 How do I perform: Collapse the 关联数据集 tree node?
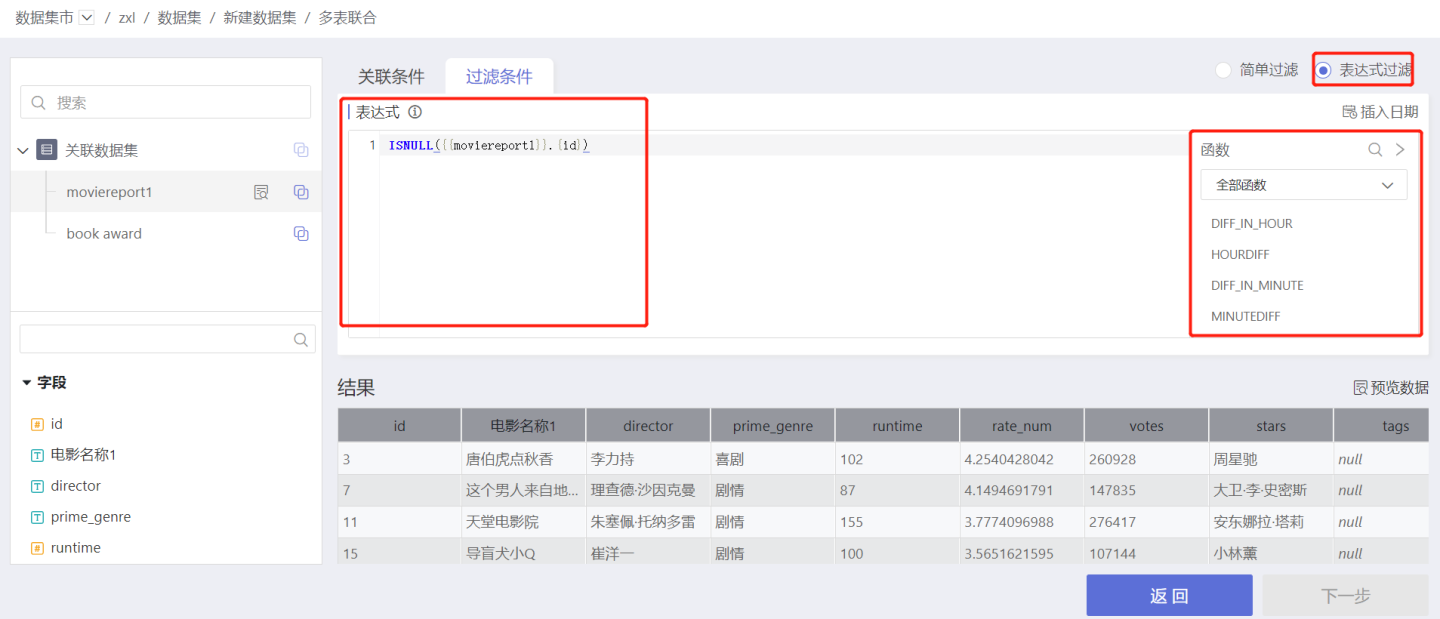tap(23, 151)
